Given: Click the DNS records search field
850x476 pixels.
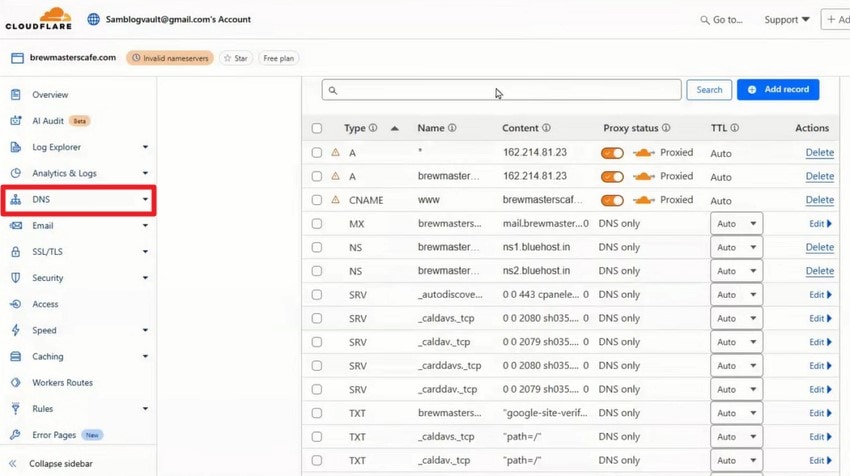Looking at the screenshot, I should click(x=501, y=90).
